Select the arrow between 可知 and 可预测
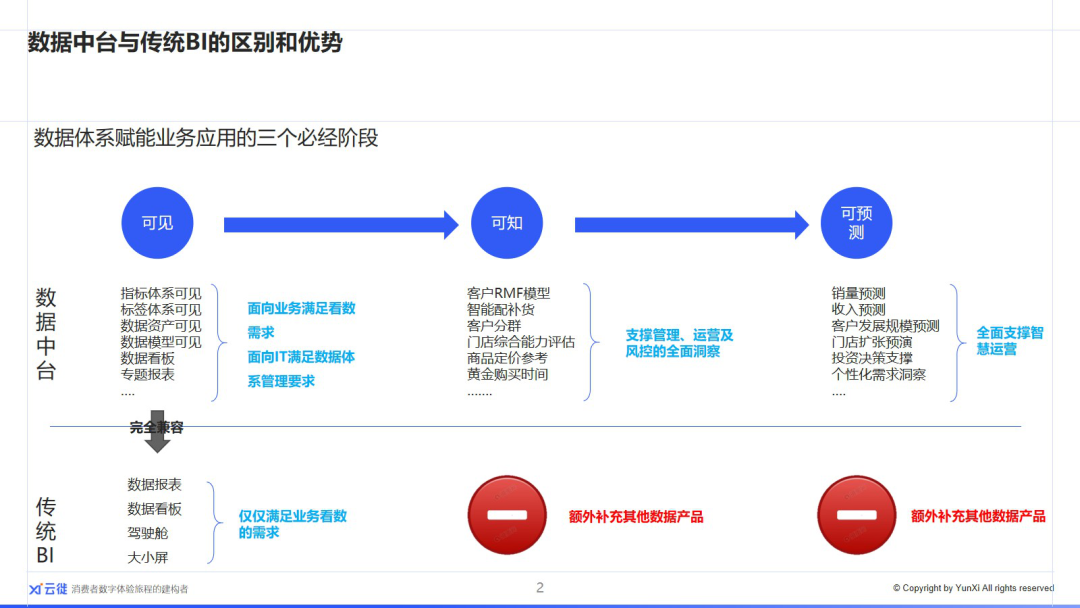The image size is (1080, 608). [692, 224]
